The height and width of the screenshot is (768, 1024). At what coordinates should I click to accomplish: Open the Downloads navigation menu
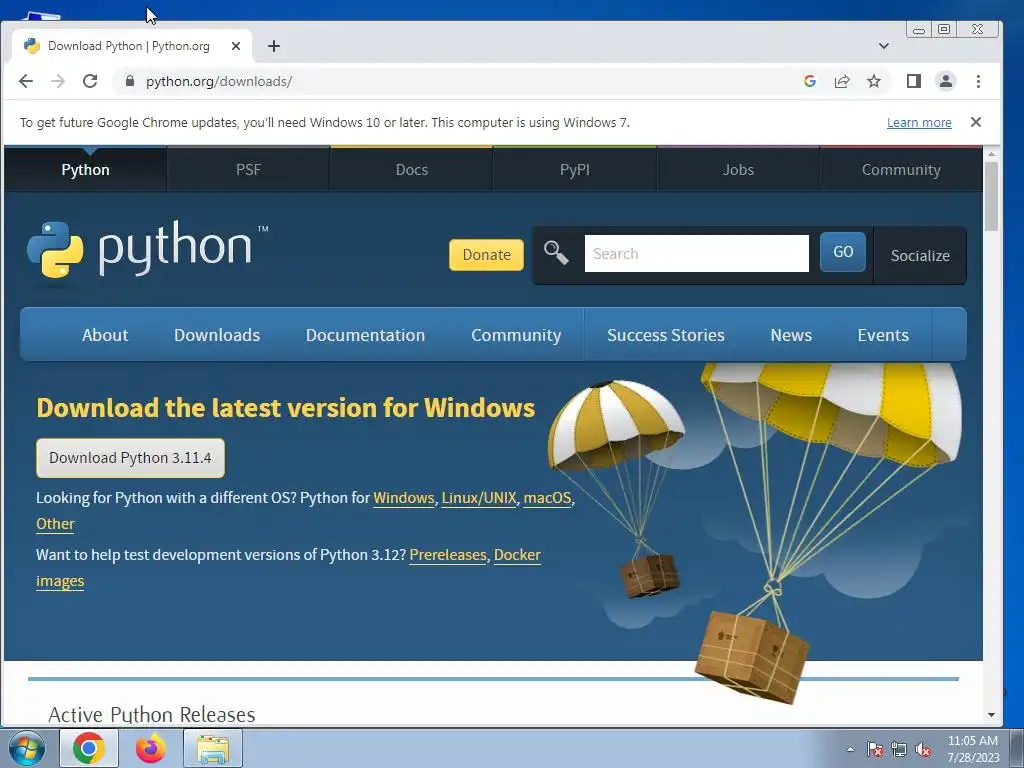(217, 335)
